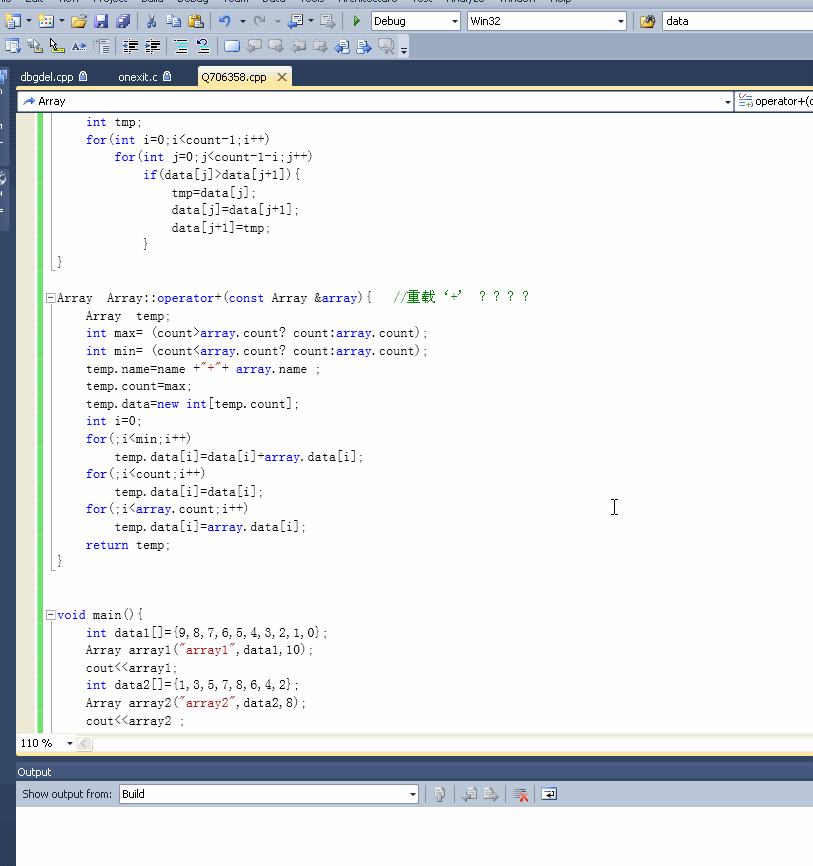
Task: Select the Q706358.cpp tab
Action: [234, 77]
